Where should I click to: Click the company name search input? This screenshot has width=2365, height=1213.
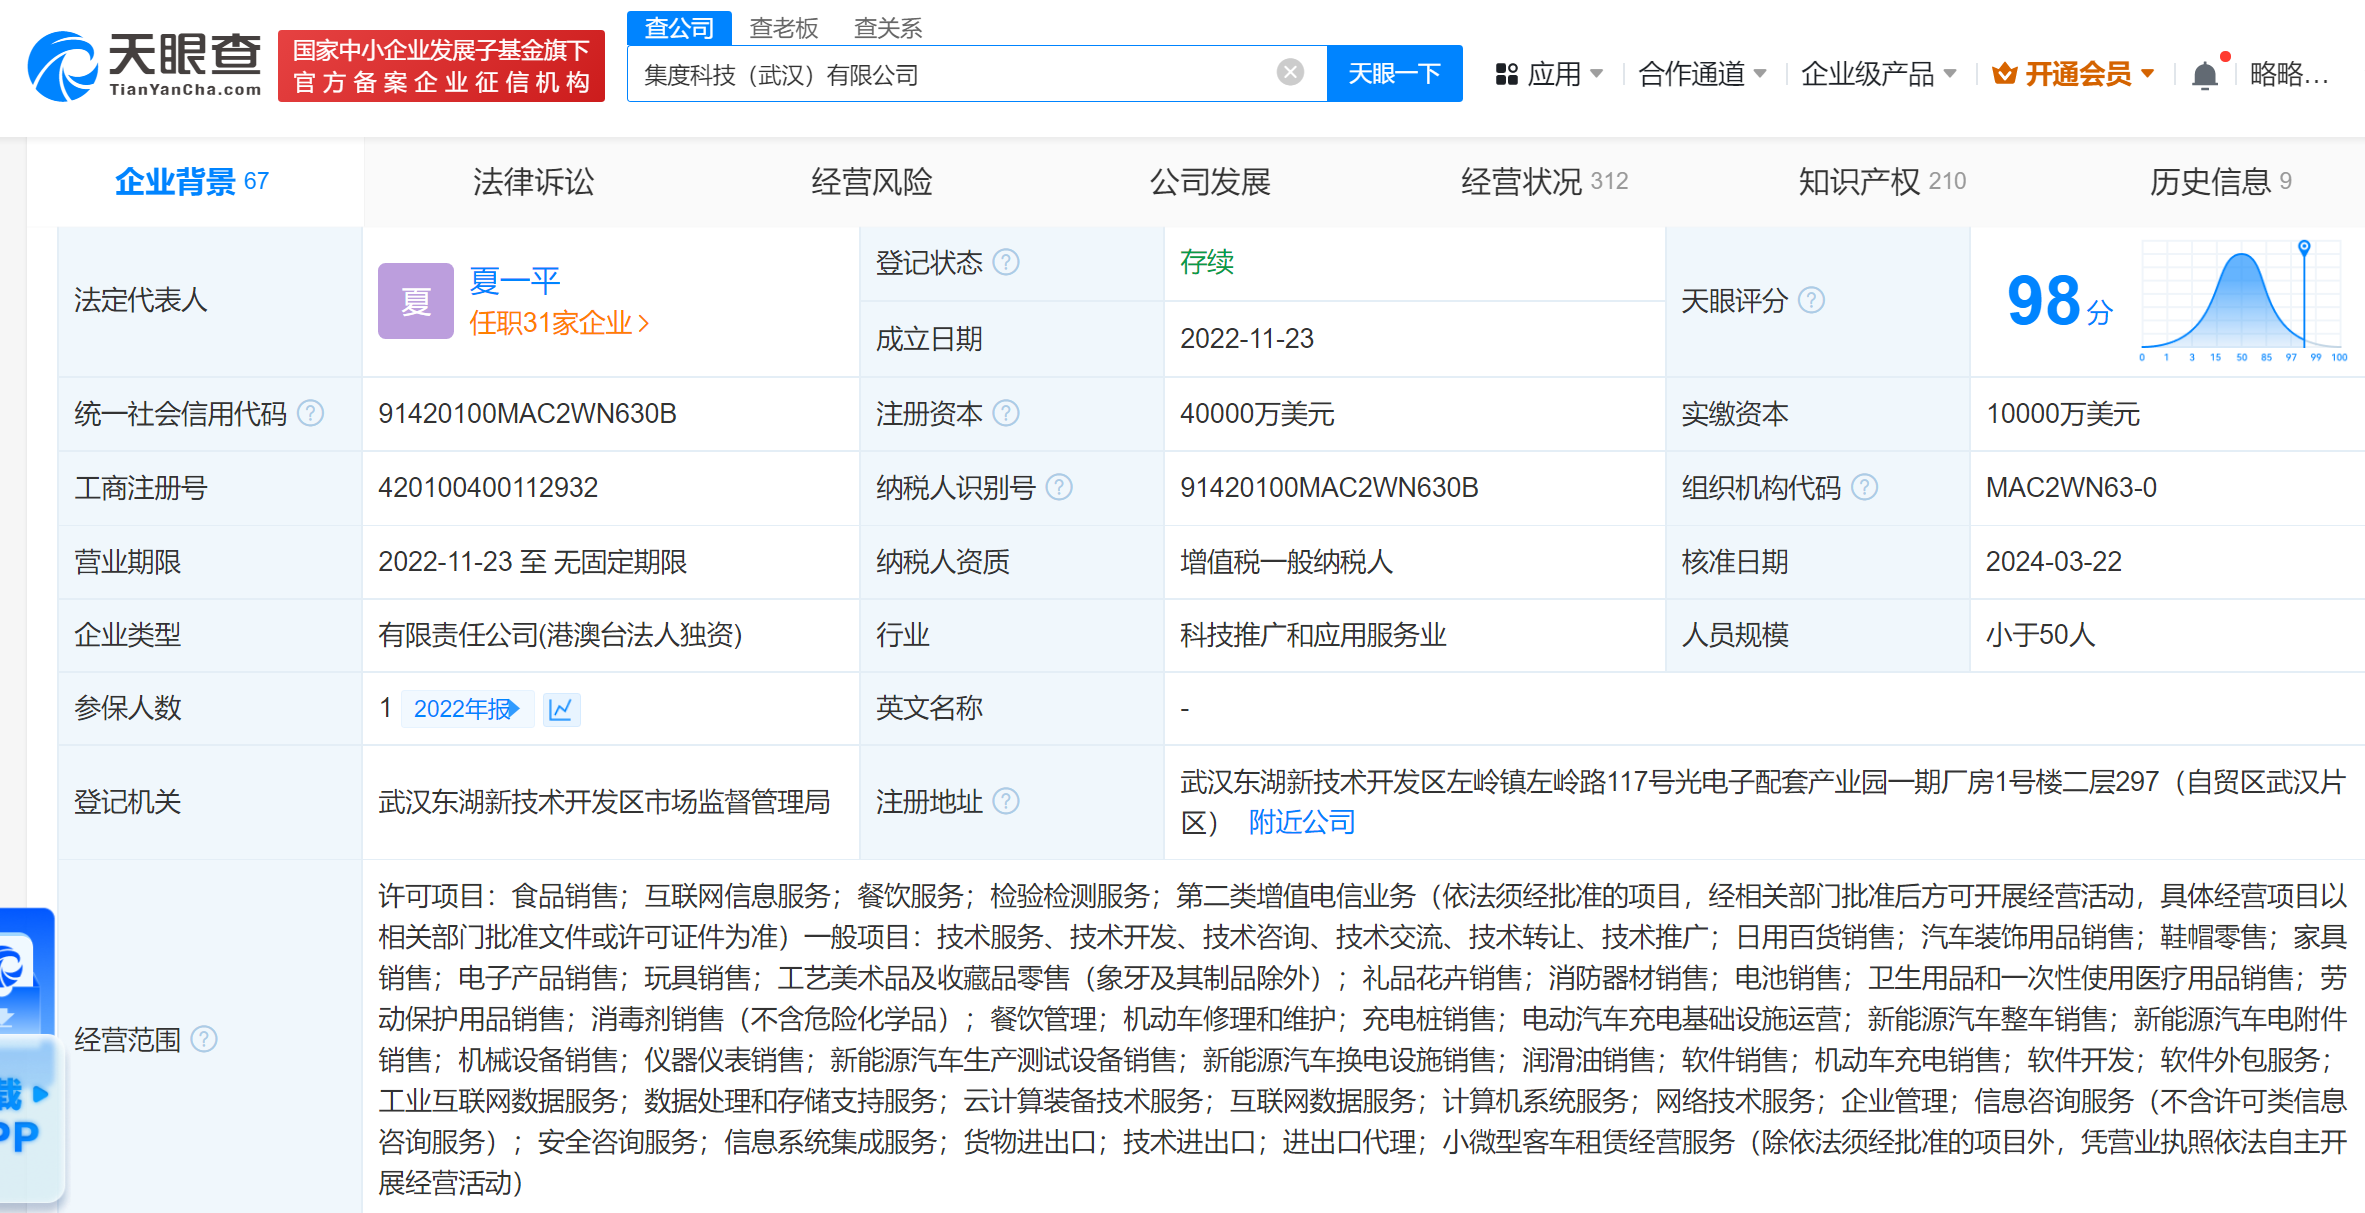950,75
